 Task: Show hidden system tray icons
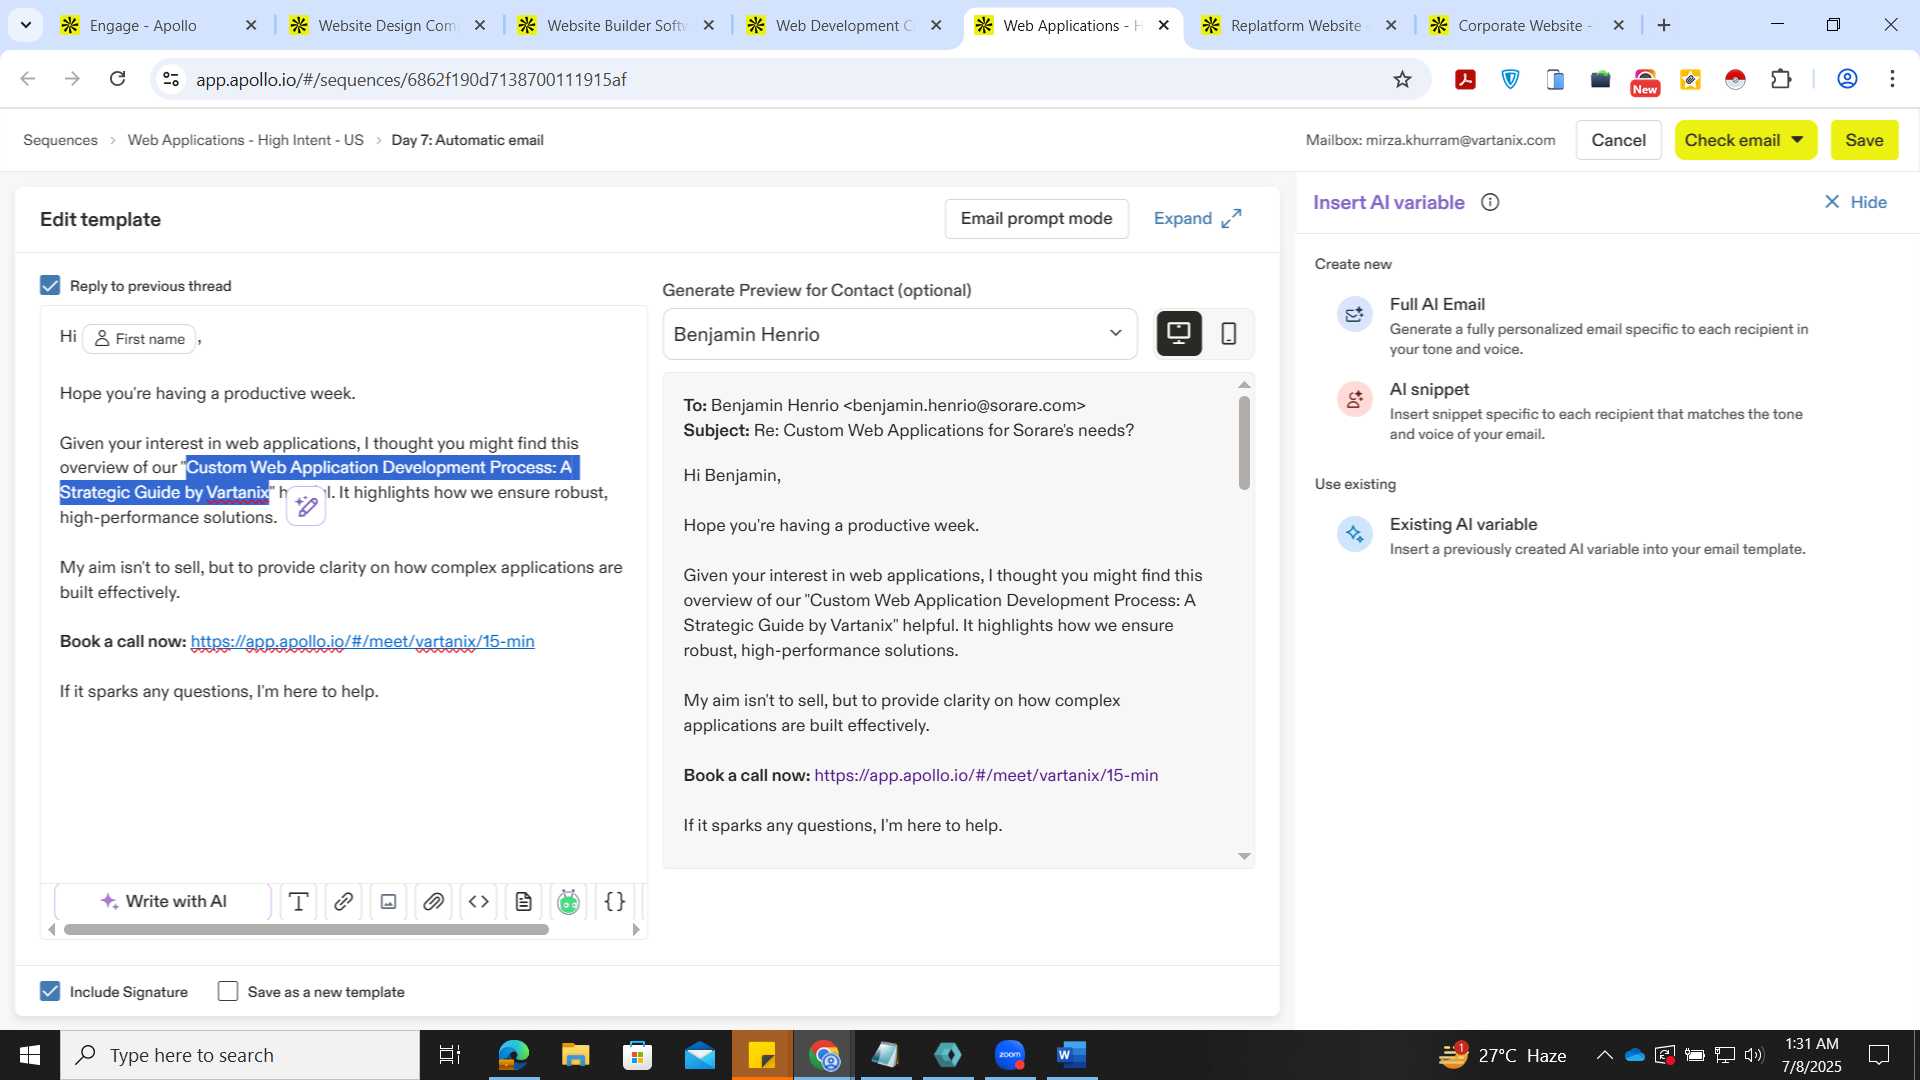(x=1604, y=1055)
